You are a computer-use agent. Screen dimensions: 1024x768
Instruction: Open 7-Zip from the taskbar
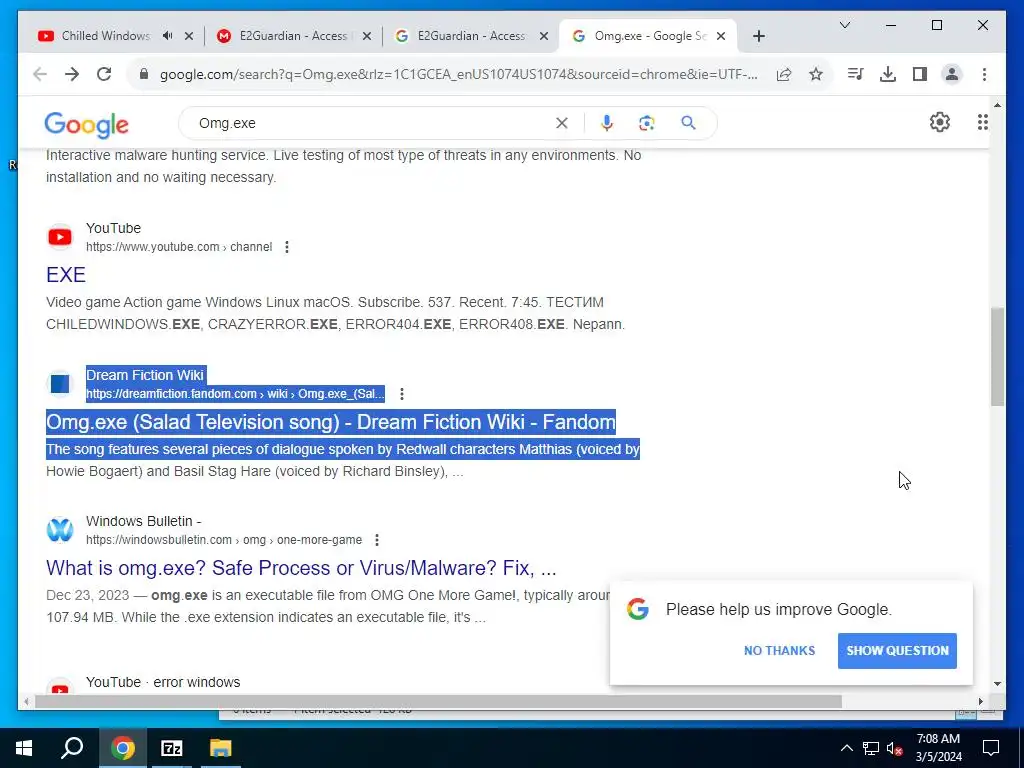click(x=171, y=748)
